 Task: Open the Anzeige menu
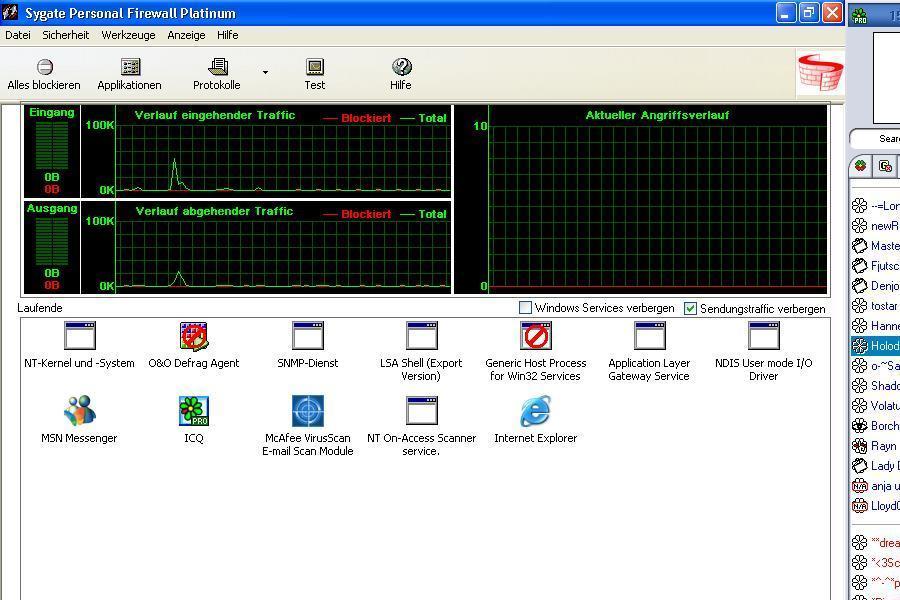click(186, 35)
